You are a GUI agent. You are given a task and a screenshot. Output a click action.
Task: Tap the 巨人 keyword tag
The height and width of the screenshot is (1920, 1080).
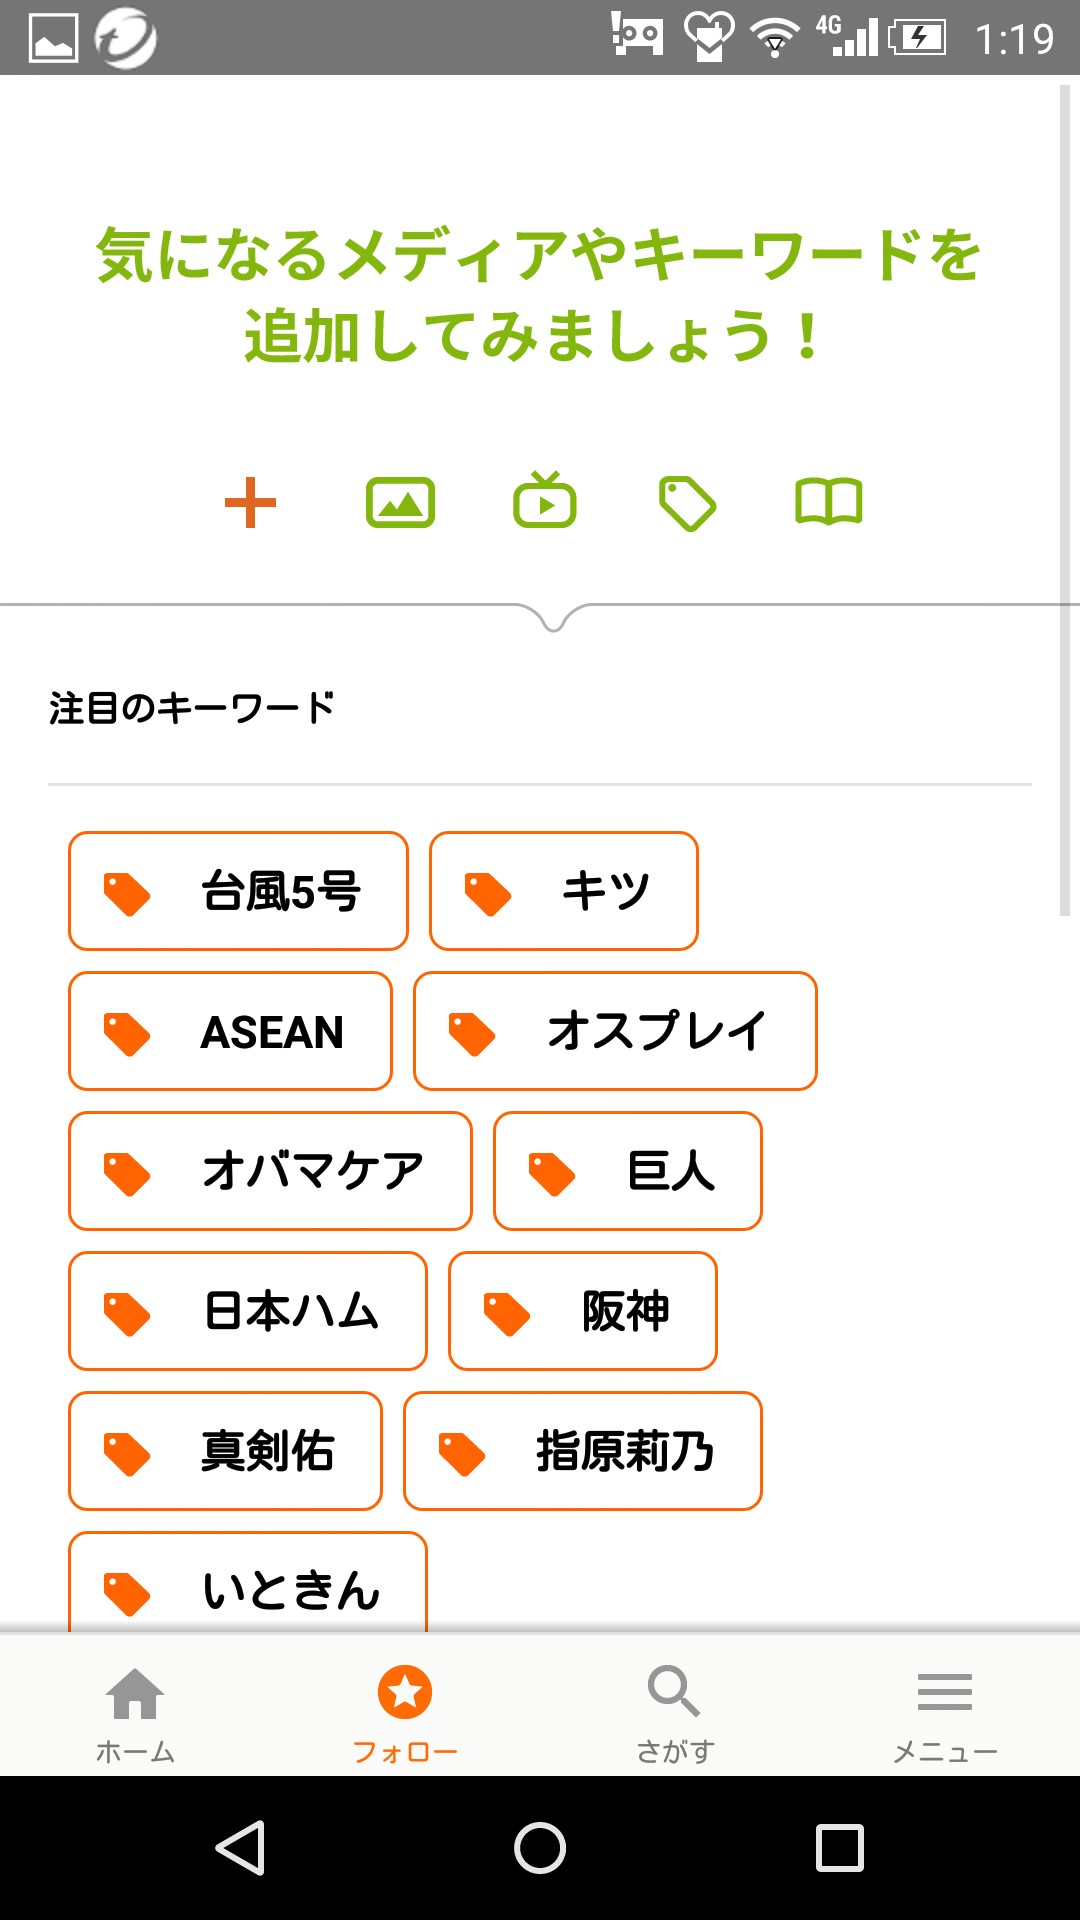click(x=627, y=1171)
